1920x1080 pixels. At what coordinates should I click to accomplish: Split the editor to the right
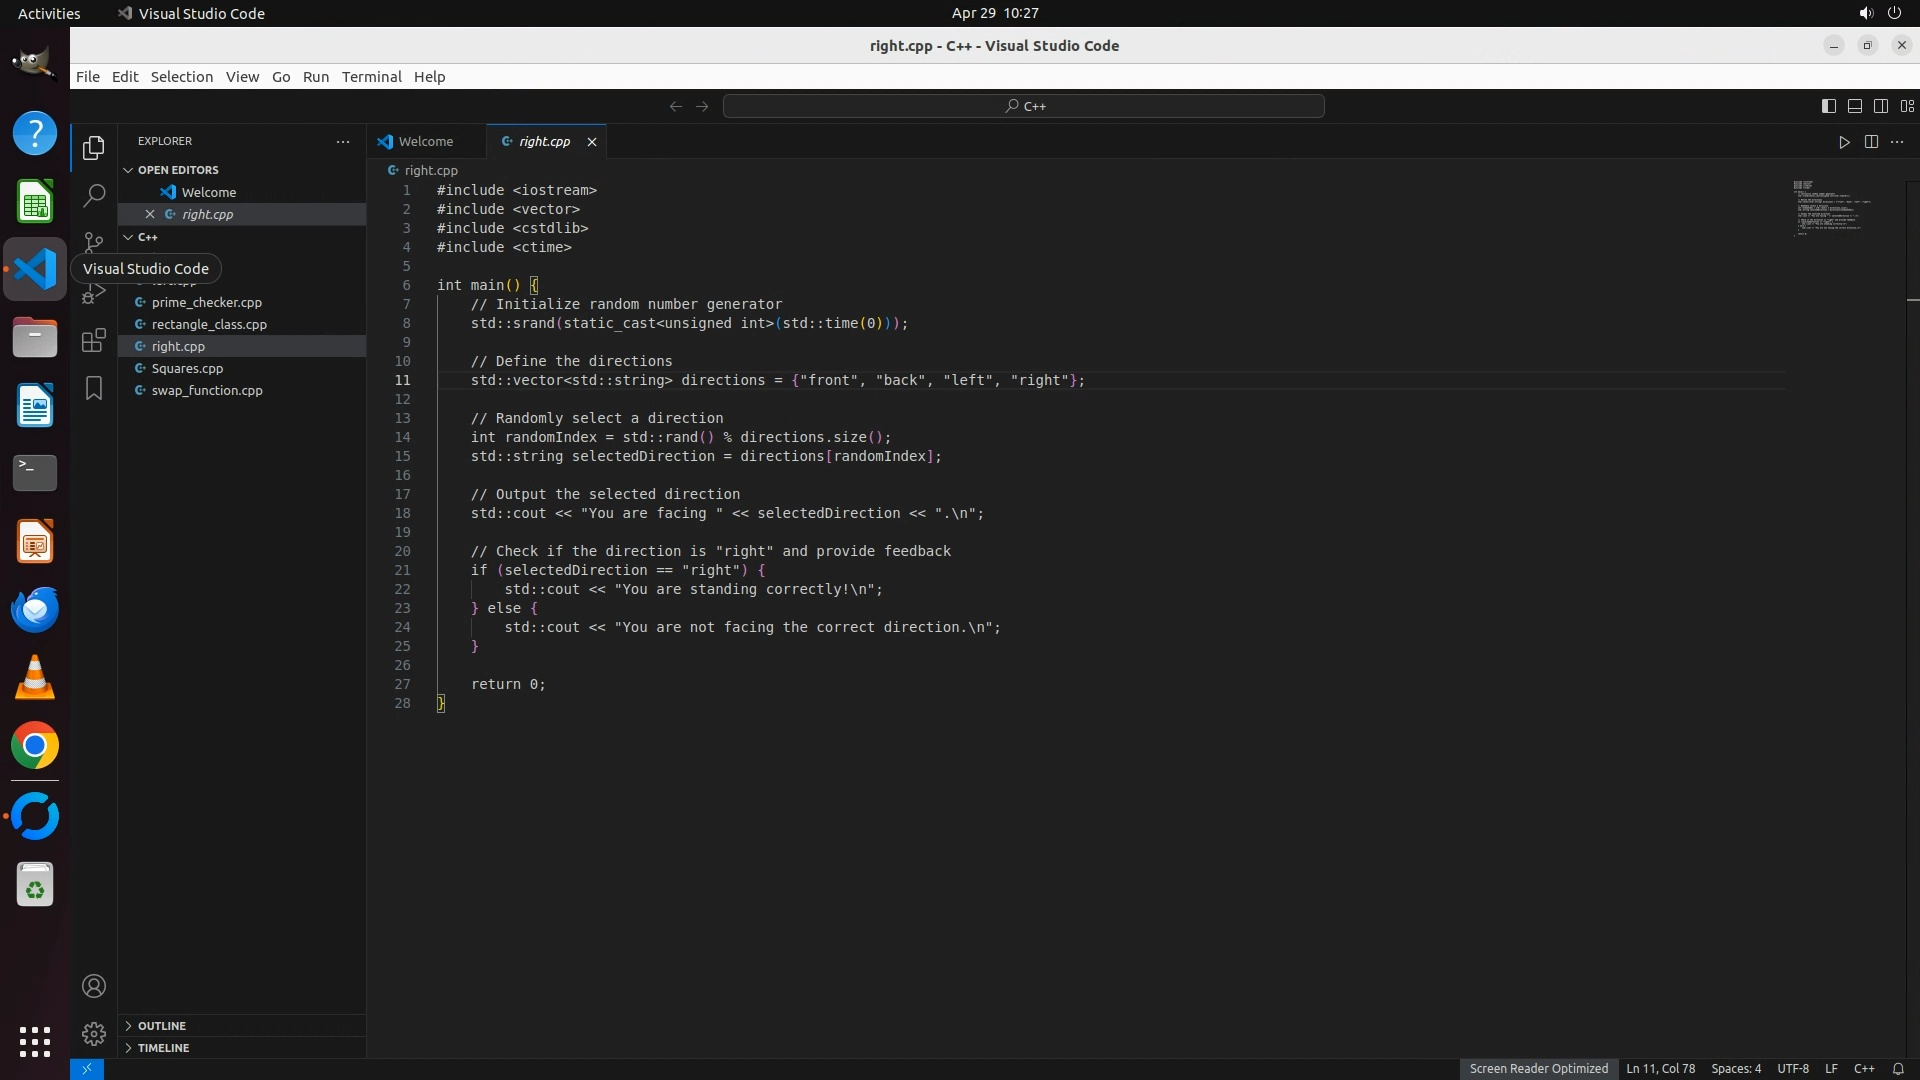[x=1871, y=142]
